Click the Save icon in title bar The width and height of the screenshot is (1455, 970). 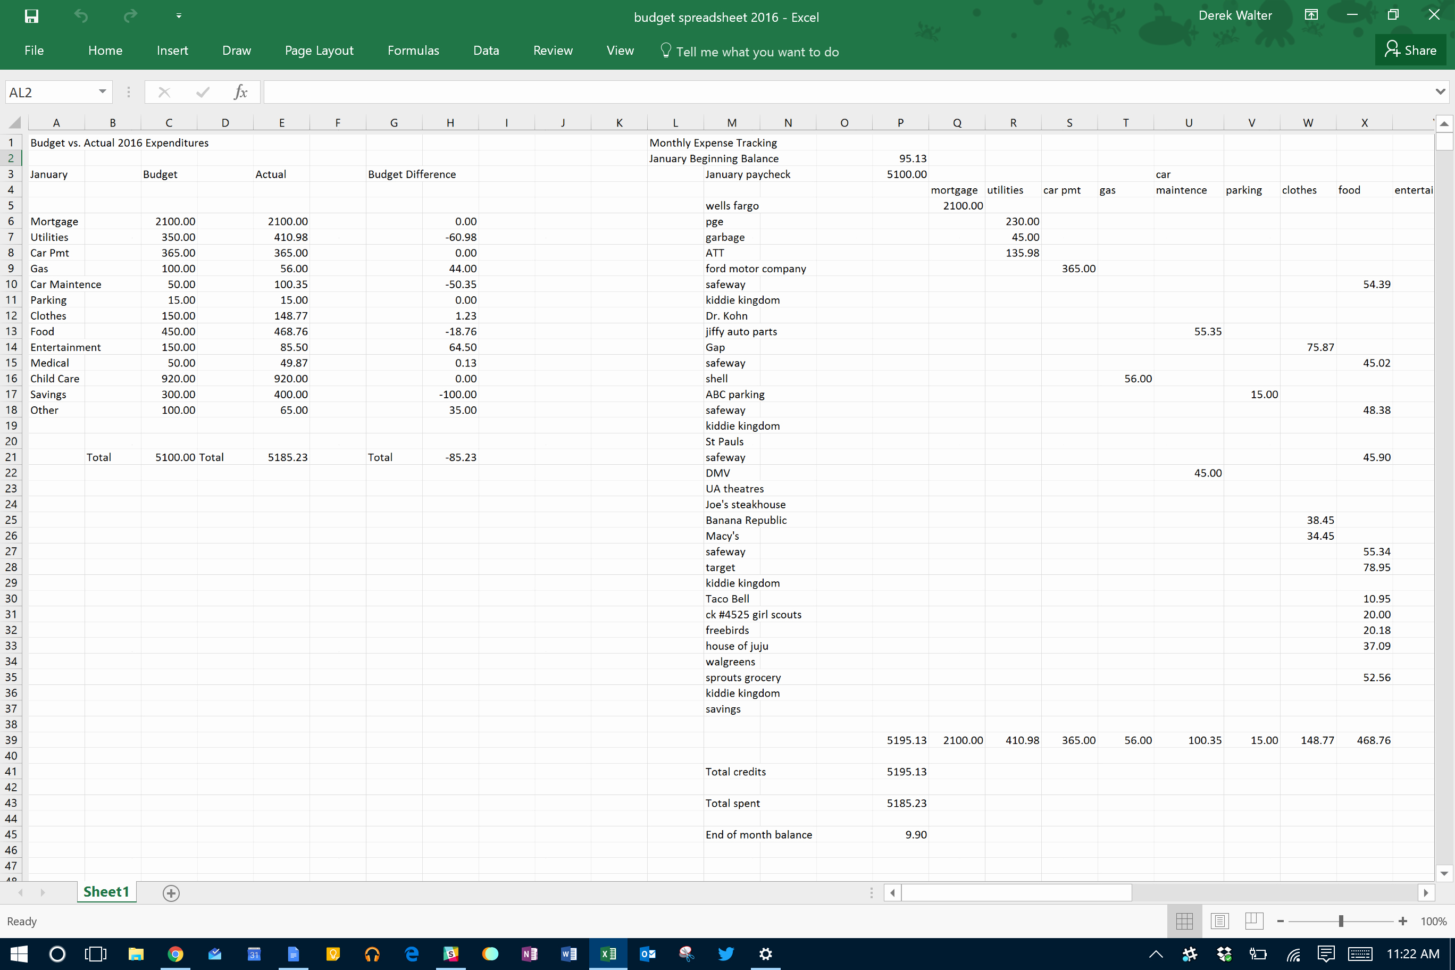[31, 16]
